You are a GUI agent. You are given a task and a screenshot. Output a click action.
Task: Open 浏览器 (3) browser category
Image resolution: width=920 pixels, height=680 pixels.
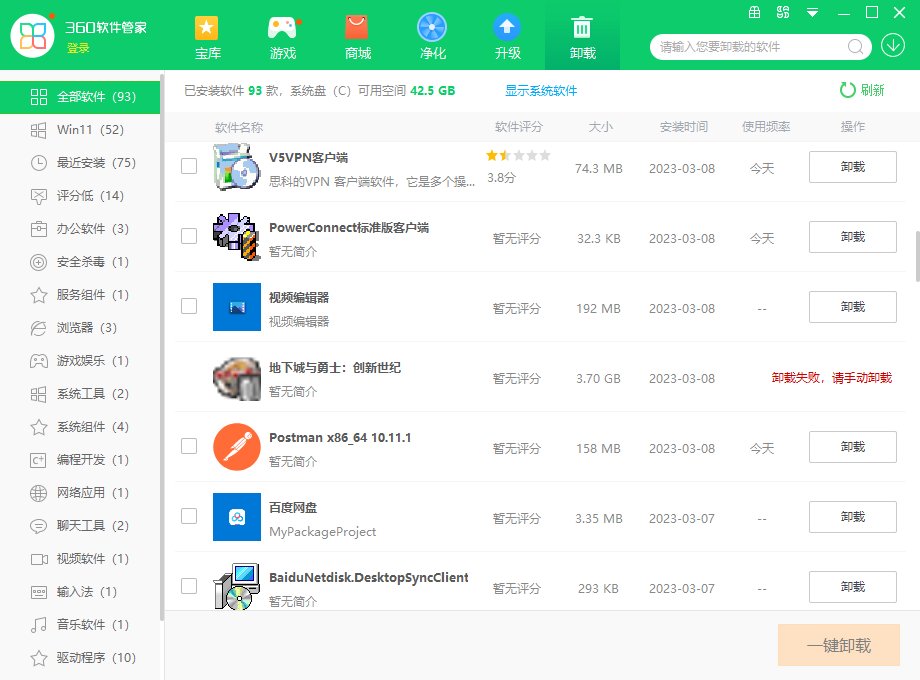(x=80, y=327)
